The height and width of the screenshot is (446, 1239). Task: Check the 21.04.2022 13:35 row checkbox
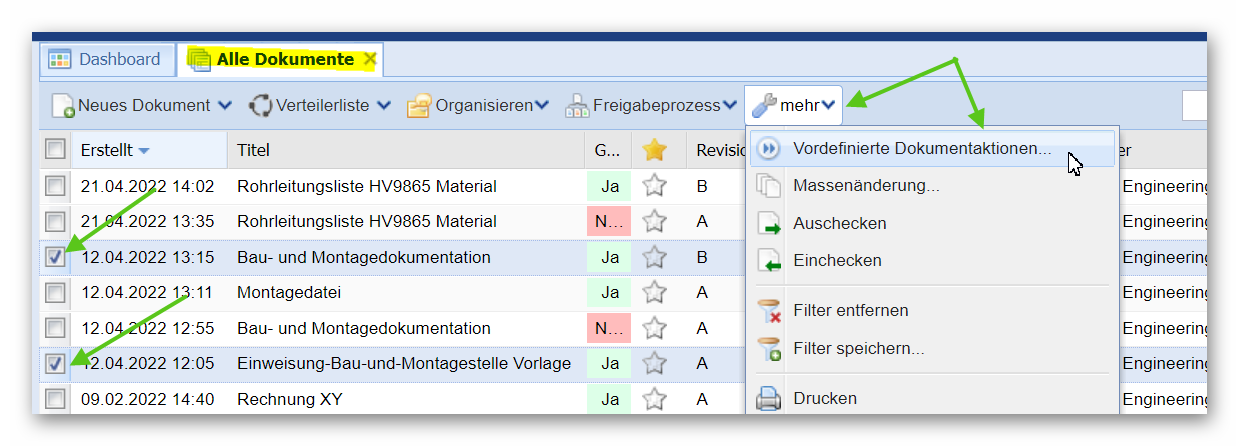point(55,221)
